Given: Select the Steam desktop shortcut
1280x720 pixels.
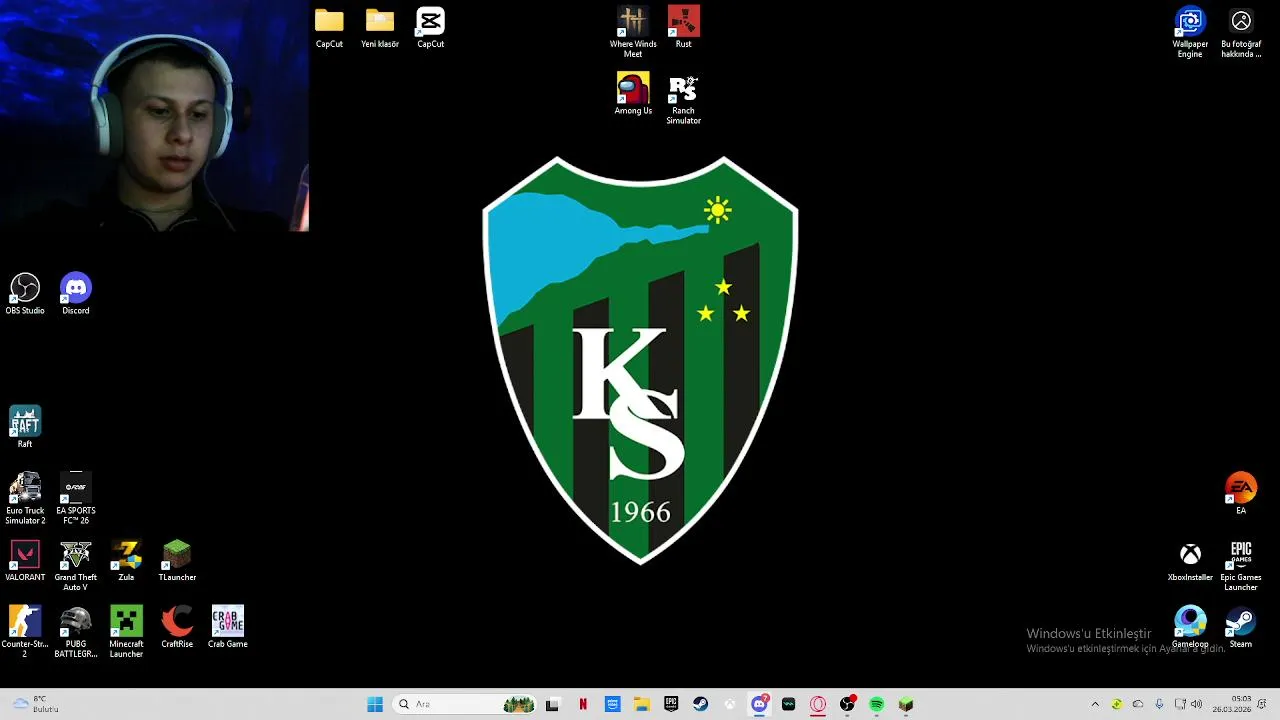Looking at the screenshot, I should coord(1241,628).
